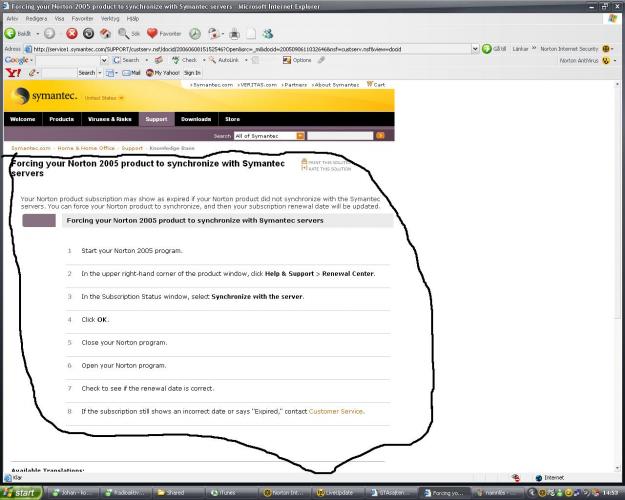Click the Windows start button
The height and width of the screenshot is (500, 625).
[23, 492]
